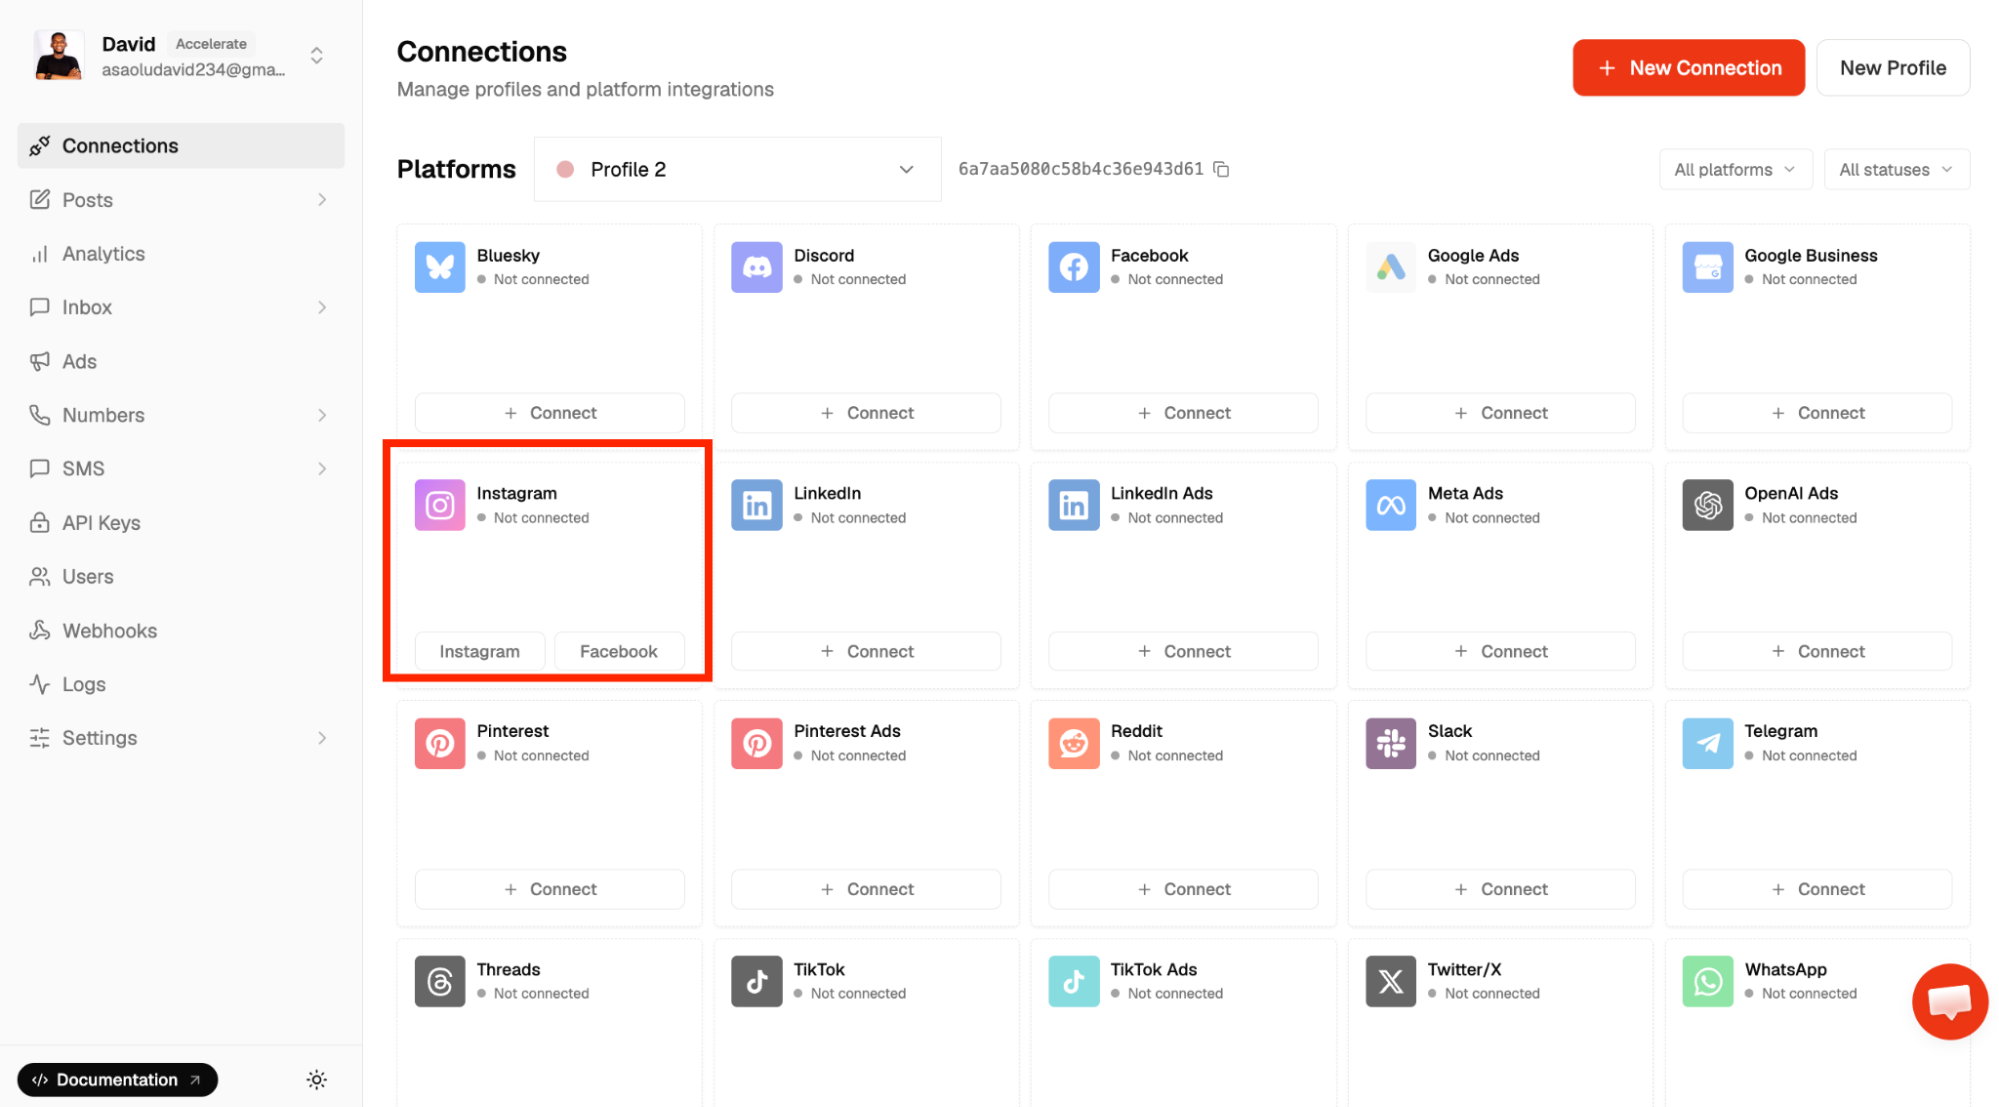This screenshot has height=1107, width=1999.
Task: Click the Google Ads logo icon
Action: 1391,267
